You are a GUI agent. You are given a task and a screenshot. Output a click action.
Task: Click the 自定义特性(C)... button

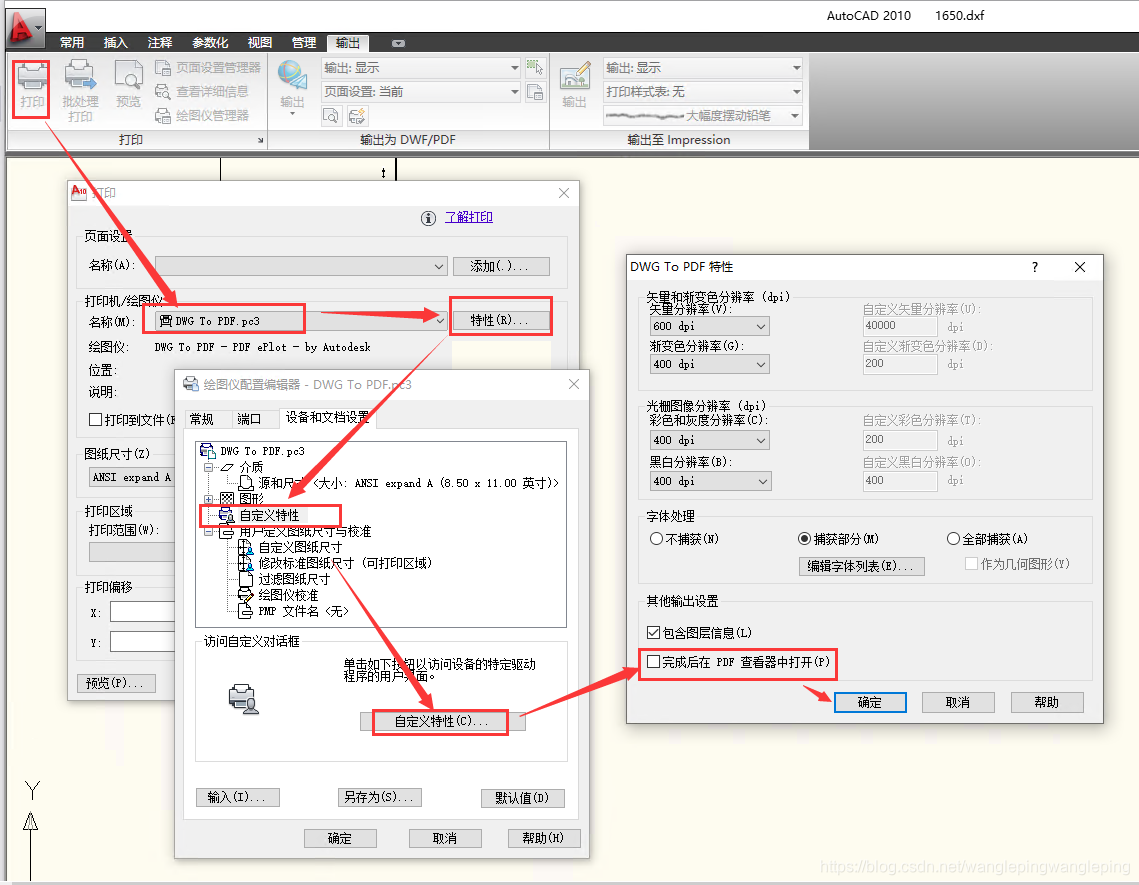click(x=441, y=722)
